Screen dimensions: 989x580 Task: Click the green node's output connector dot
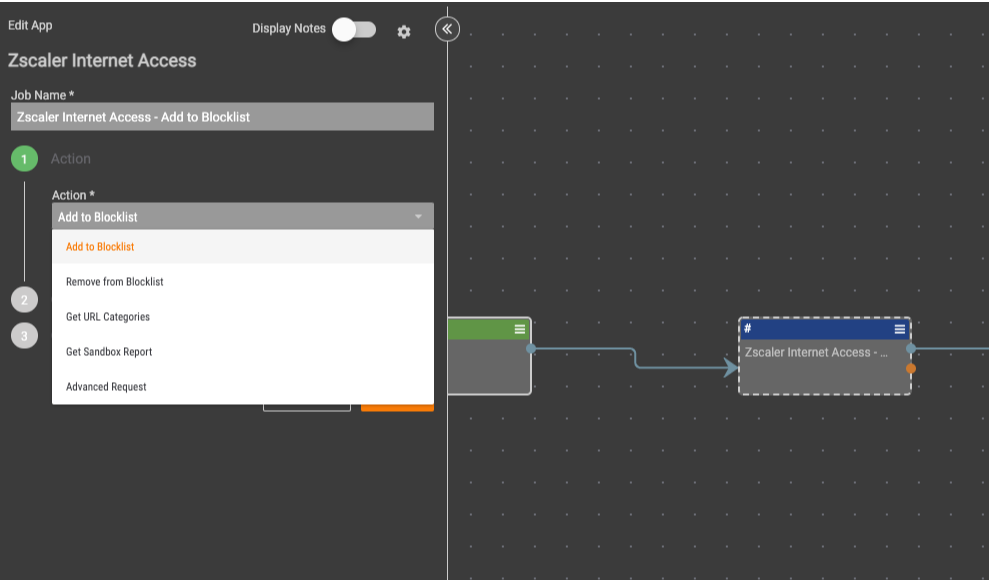point(531,349)
